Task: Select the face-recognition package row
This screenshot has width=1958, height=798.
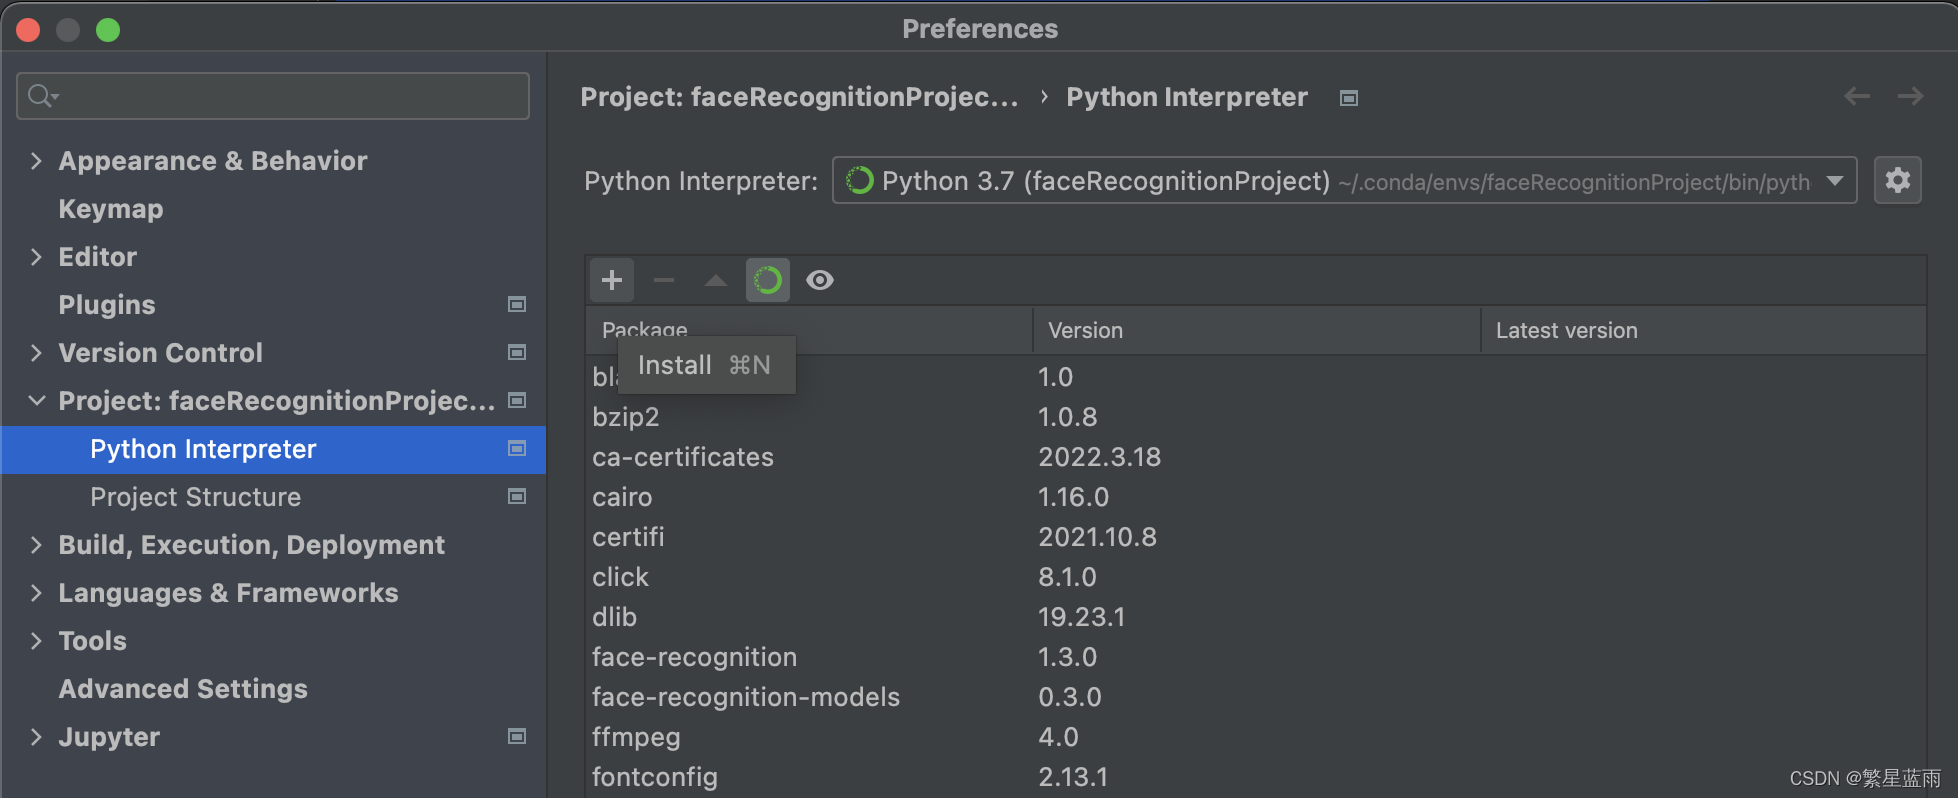Action: click(694, 657)
